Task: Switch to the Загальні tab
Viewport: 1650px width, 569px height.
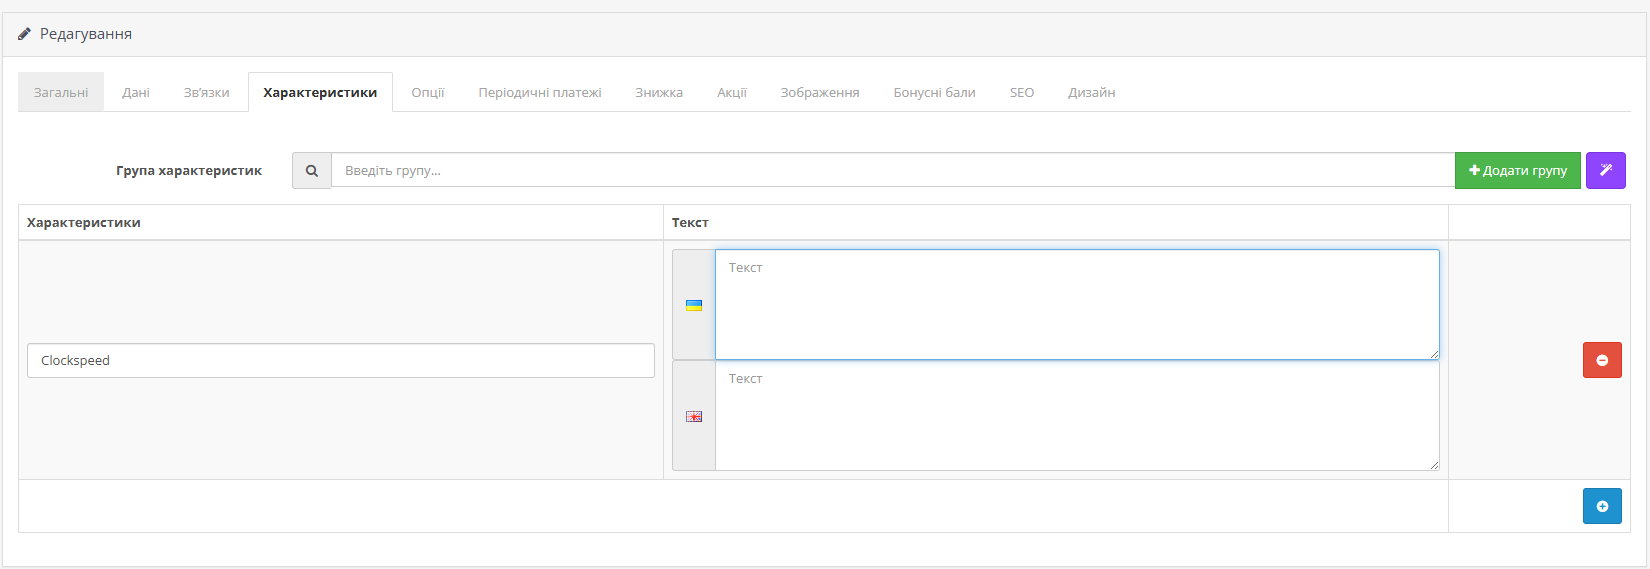Action: coord(61,92)
